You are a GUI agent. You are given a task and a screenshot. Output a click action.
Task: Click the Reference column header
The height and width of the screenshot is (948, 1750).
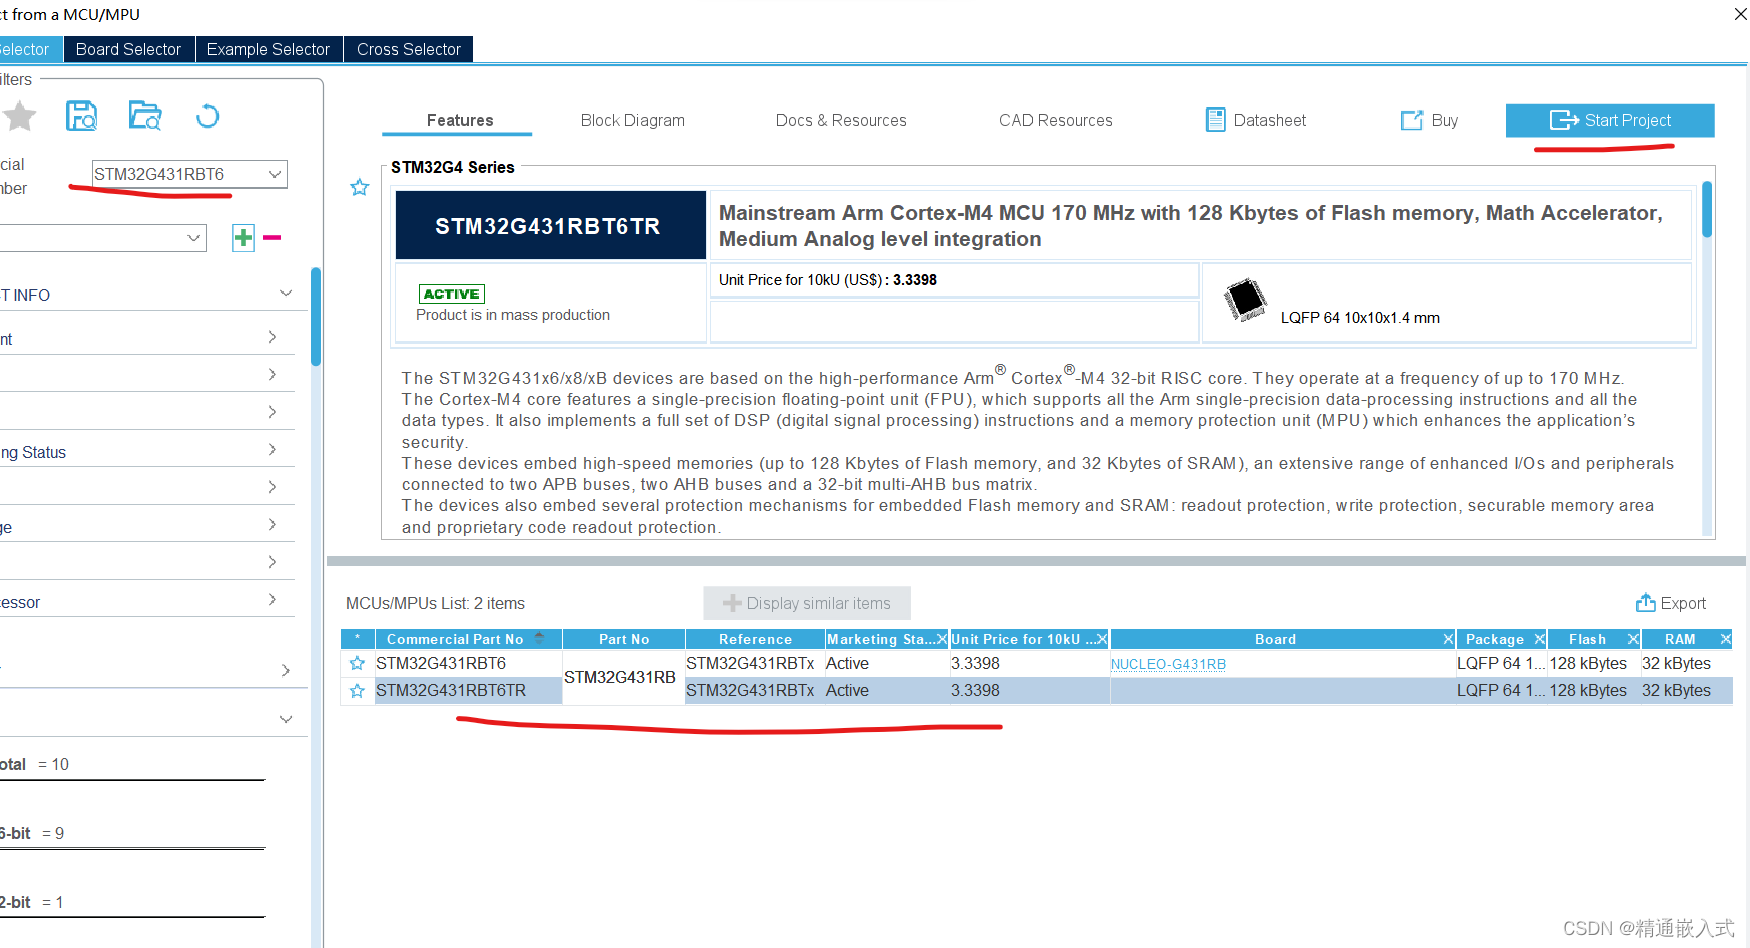[755, 639]
